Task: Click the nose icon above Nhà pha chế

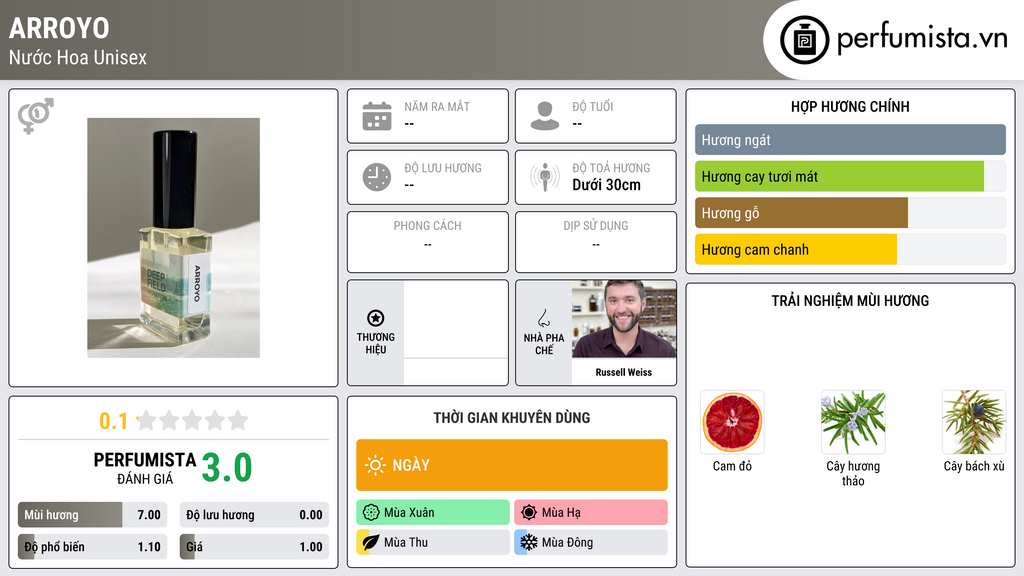Action: click(543, 318)
